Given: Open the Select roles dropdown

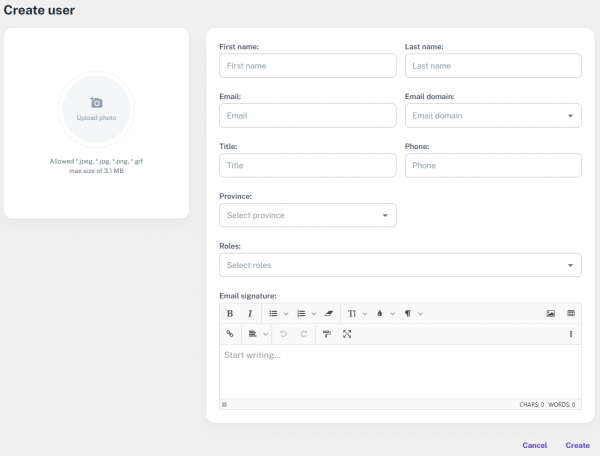Looking at the screenshot, I should click(400, 265).
